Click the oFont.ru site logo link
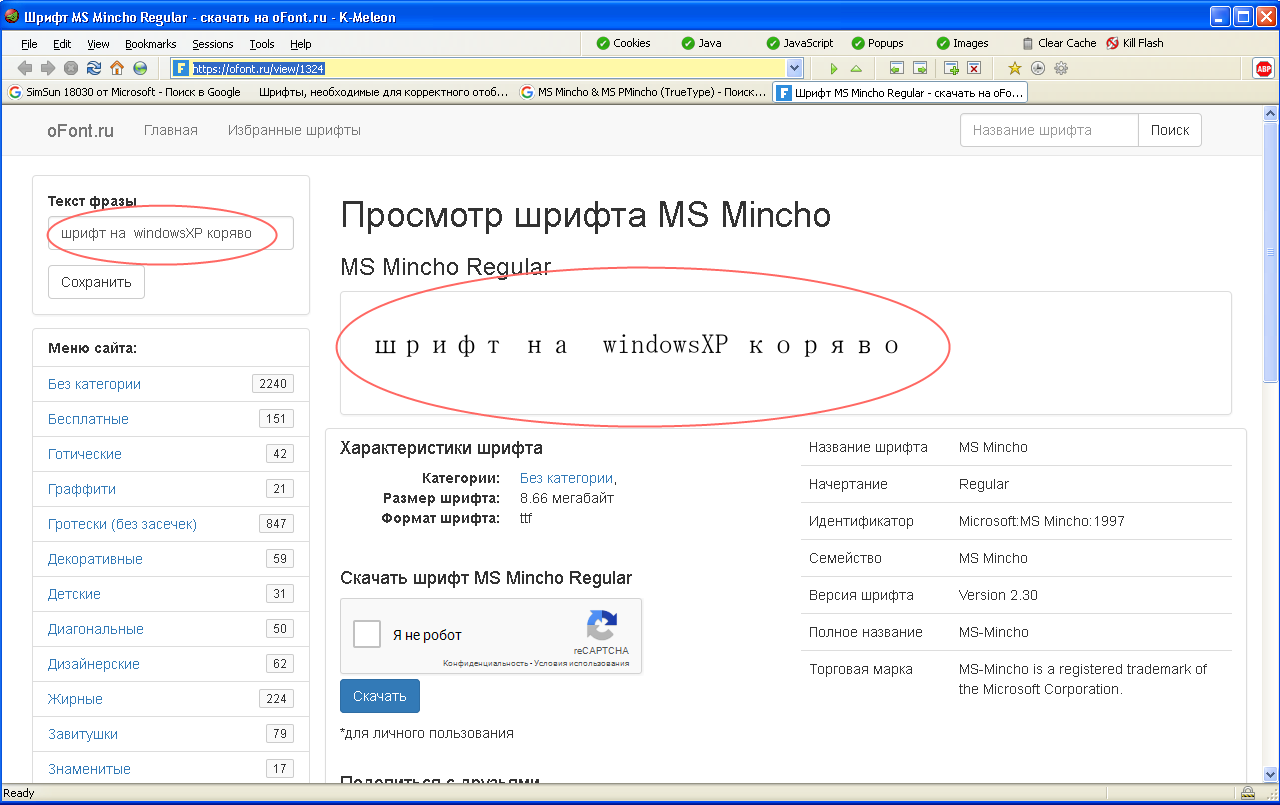Viewport: 1280px width, 805px height. click(x=80, y=131)
